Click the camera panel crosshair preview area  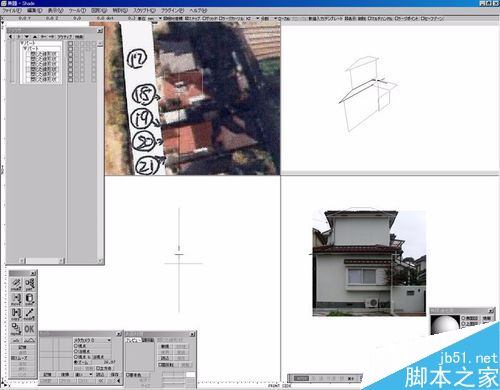tap(56, 353)
